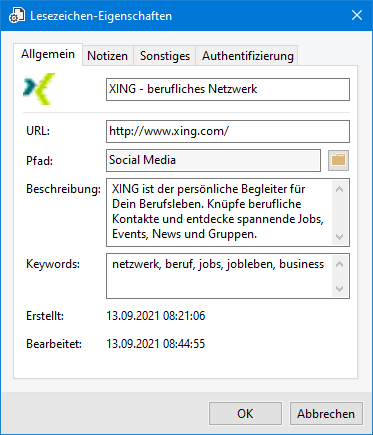Screen dimensions: 373x435
Task: Click the Beschreibung scroll up arrow
Action: pyautogui.click(x=340, y=189)
